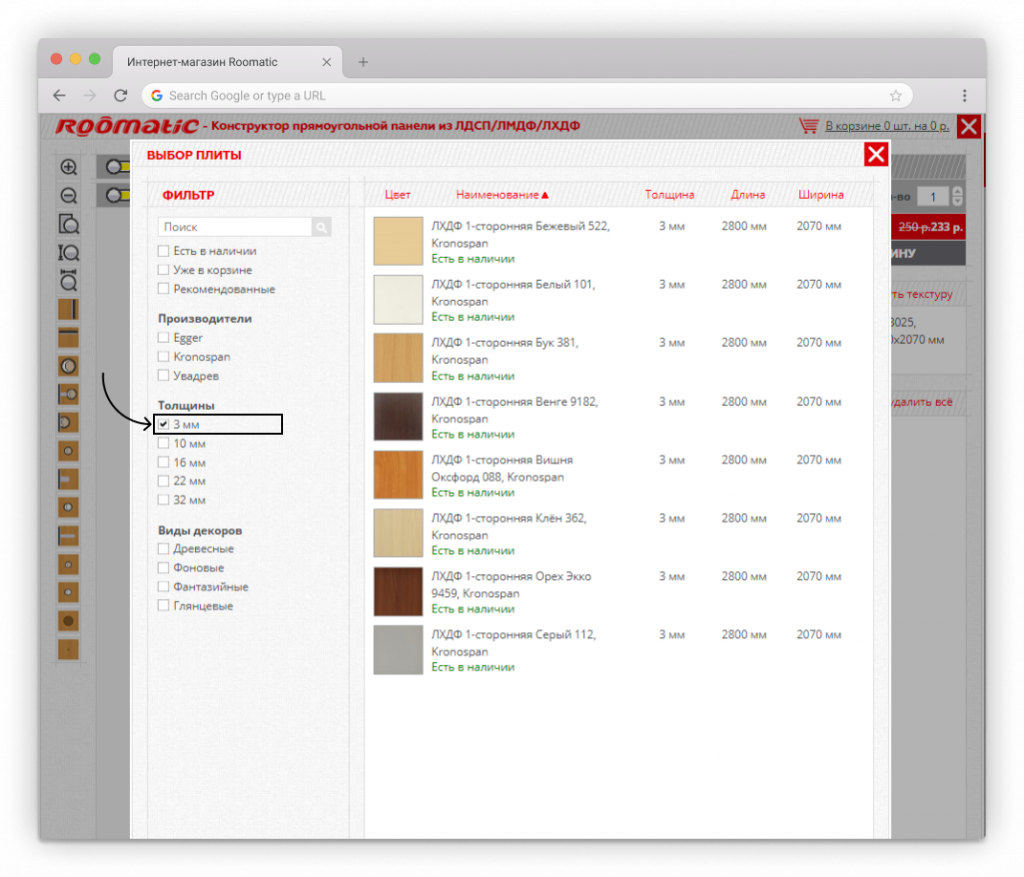Open the 'В корзине 0 шт.' cart link
Screen dimensions: 1024x877
tap(887, 126)
